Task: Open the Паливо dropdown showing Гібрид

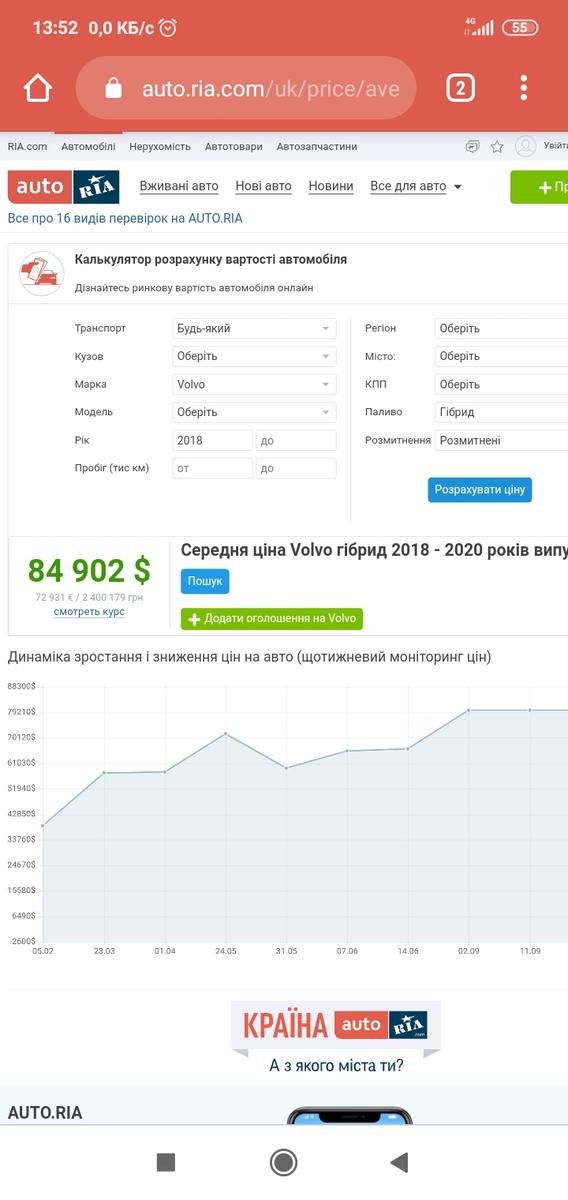Action: pyautogui.click(x=501, y=412)
